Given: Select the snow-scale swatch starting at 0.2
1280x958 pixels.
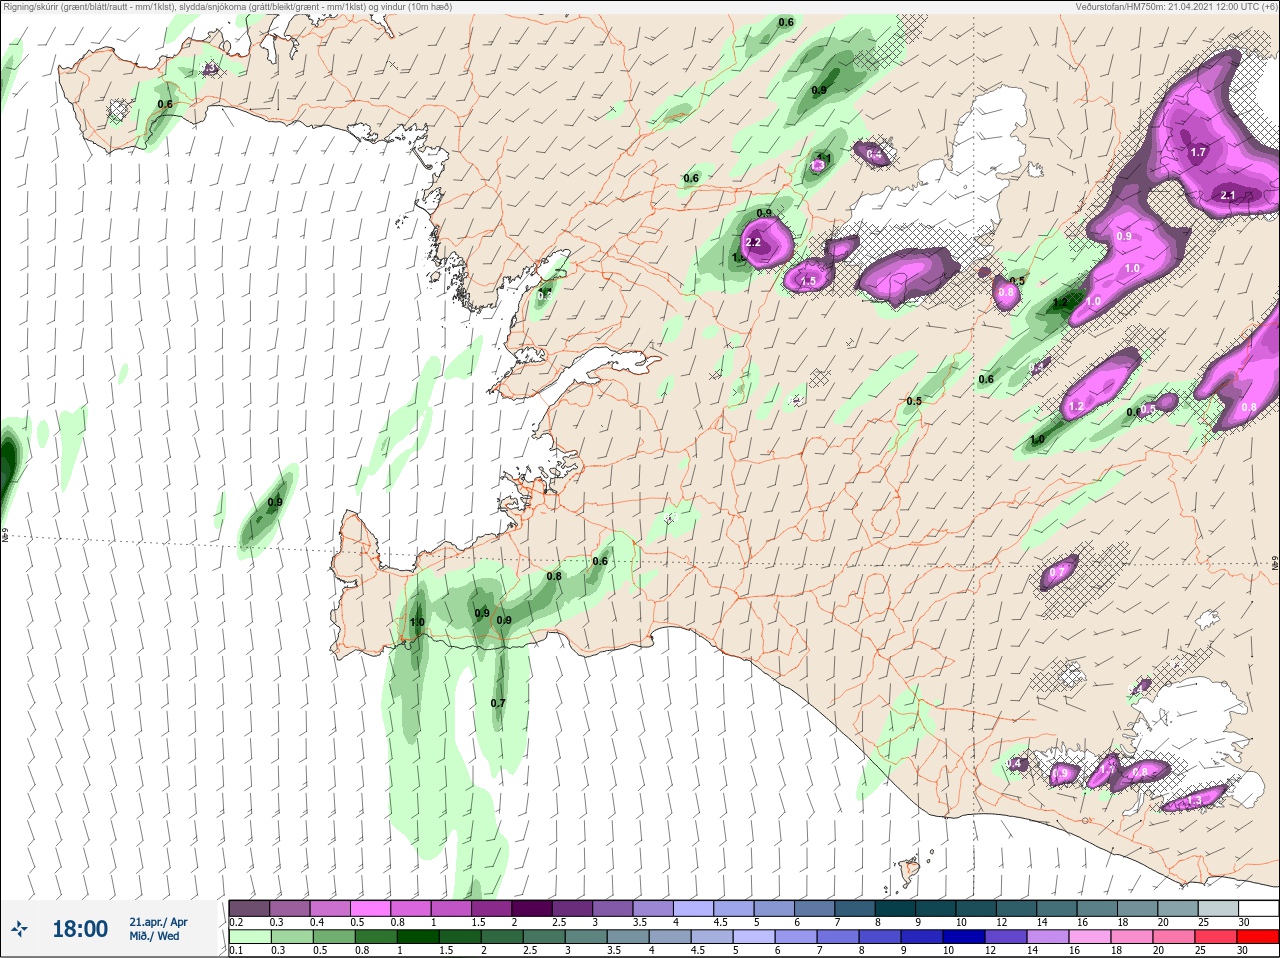Looking at the screenshot, I should [x=249, y=908].
